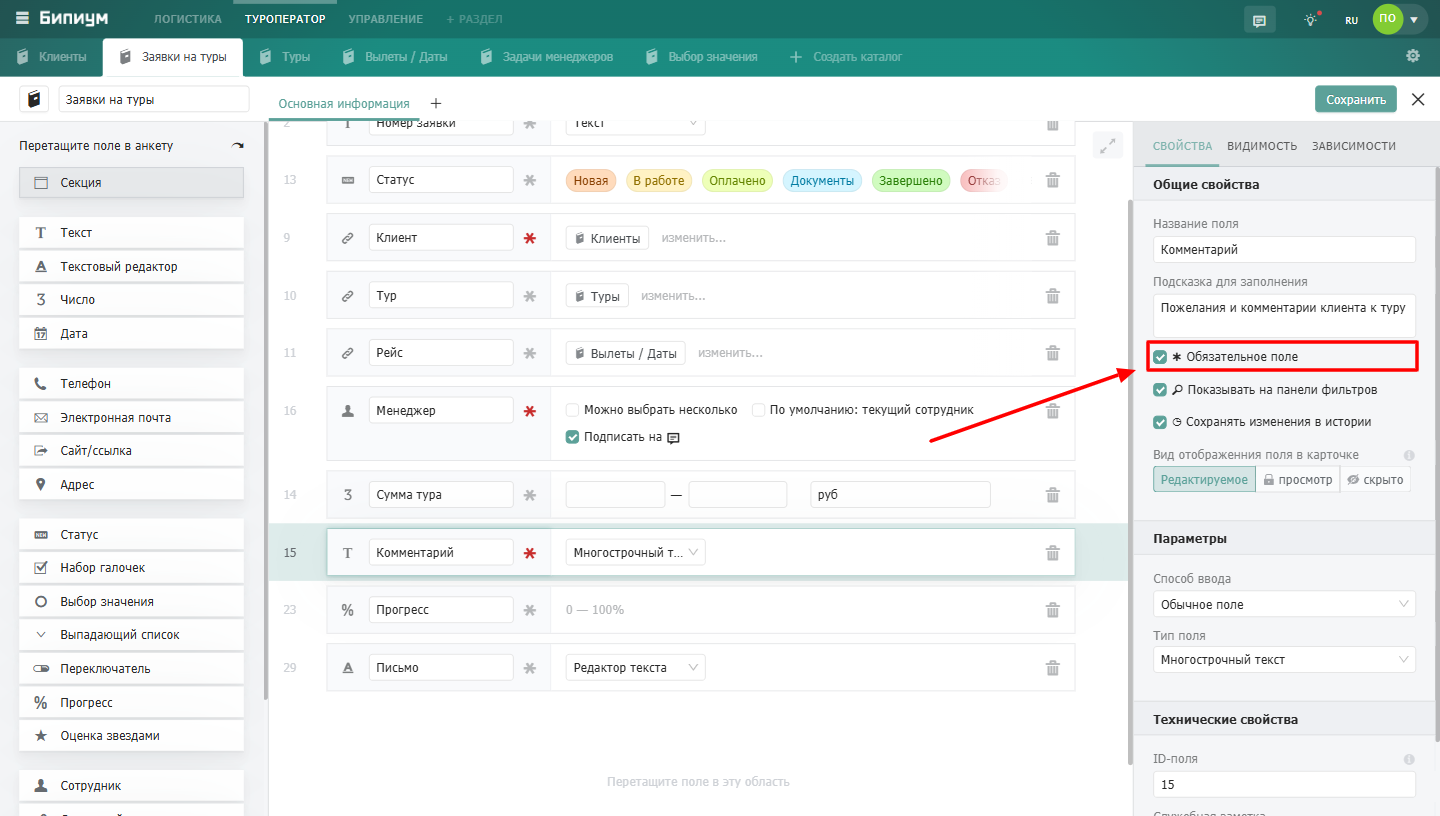Open the hamburger main menu
This screenshot has width=1440, height=816.
click(x=22, y=18)
